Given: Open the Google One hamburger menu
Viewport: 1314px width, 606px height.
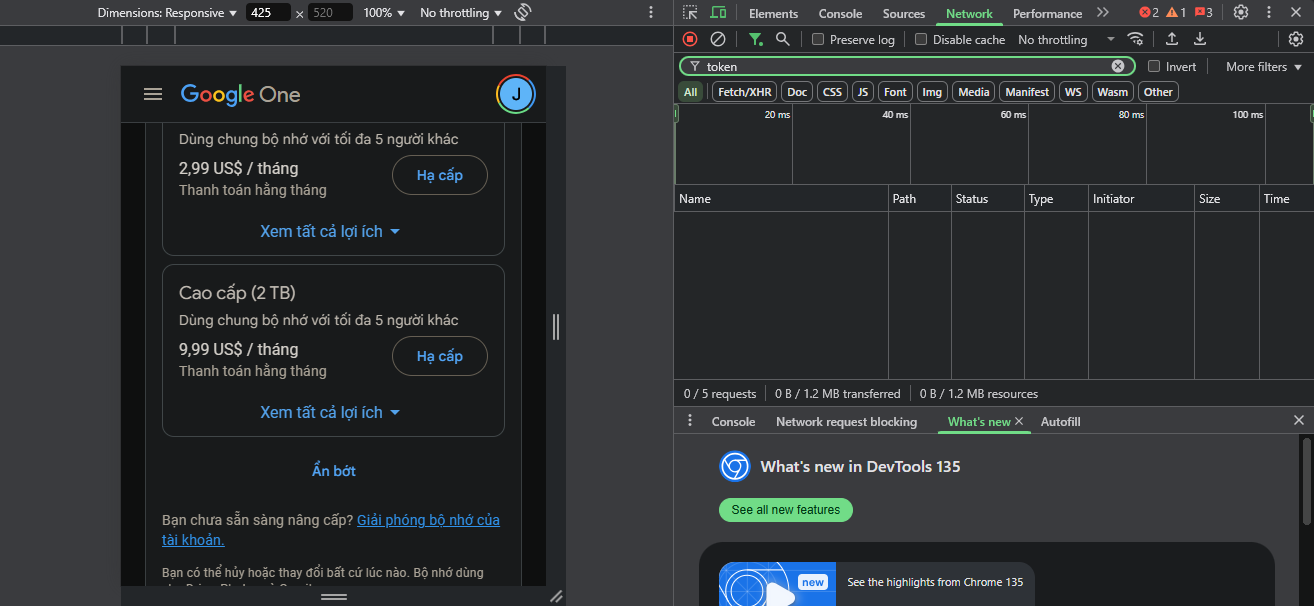Looking at the screenshot, I should (153, 94).
